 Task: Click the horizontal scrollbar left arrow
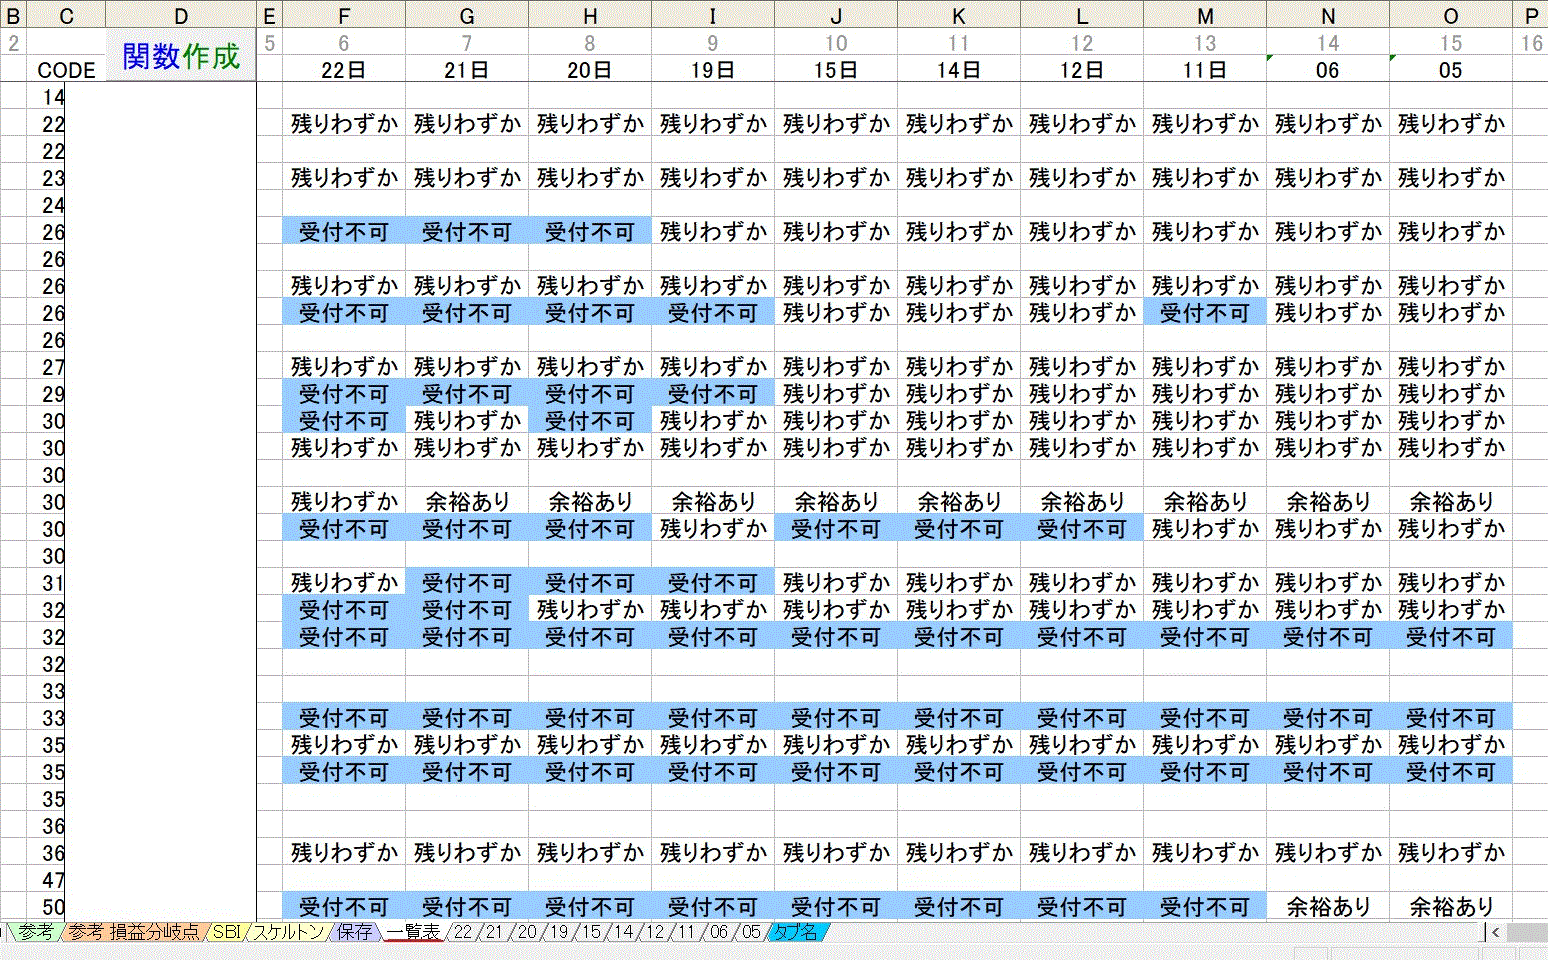click(x=1495, y=932)
